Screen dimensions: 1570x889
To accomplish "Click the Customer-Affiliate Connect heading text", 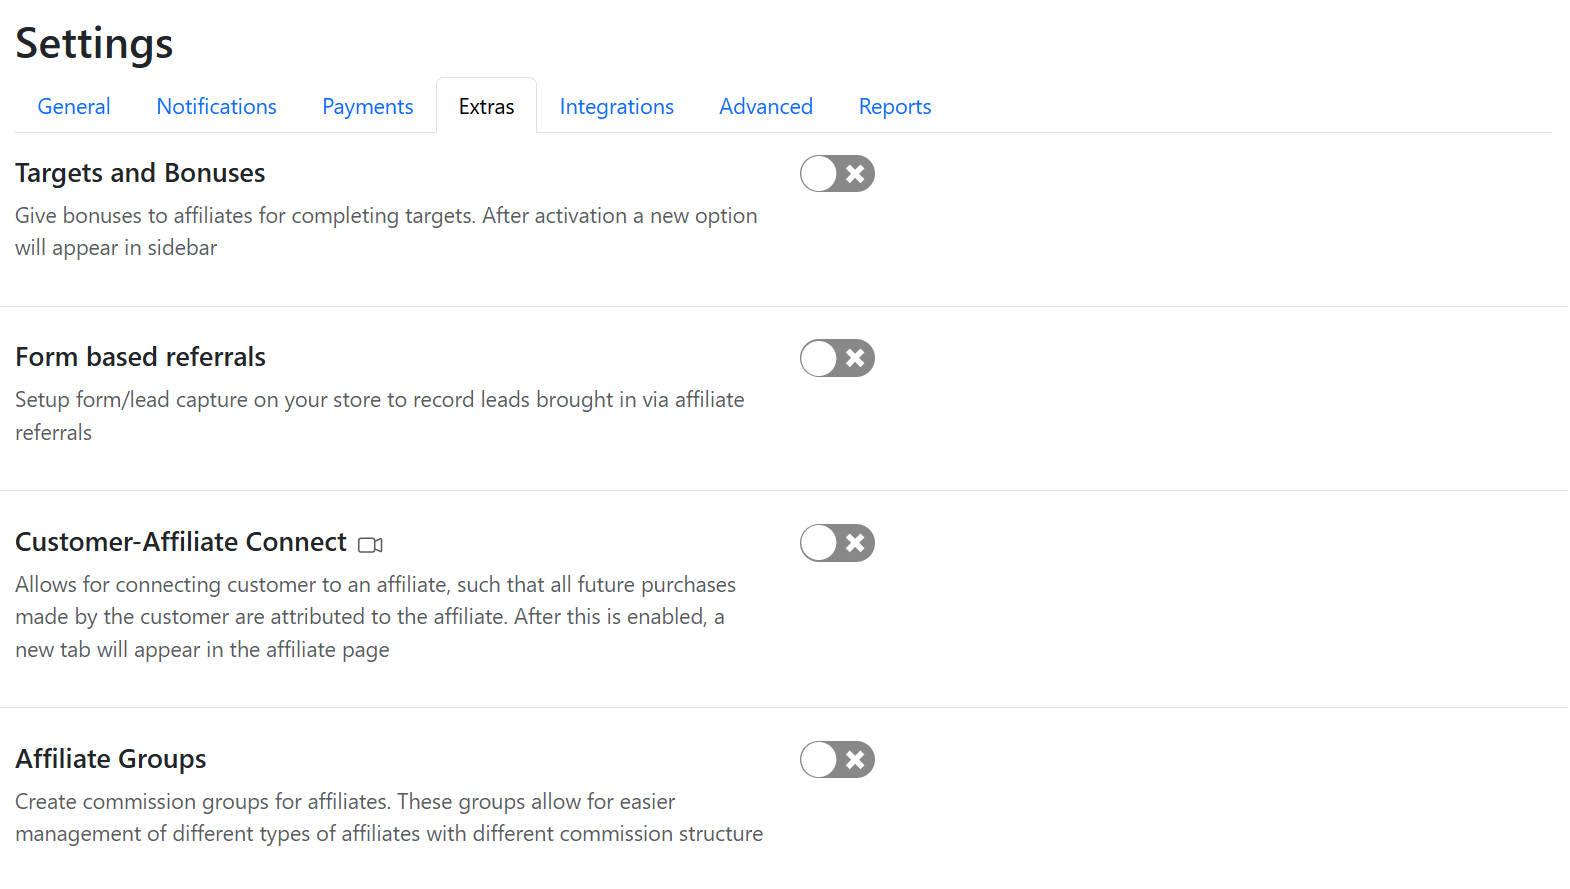I will 181,542.
